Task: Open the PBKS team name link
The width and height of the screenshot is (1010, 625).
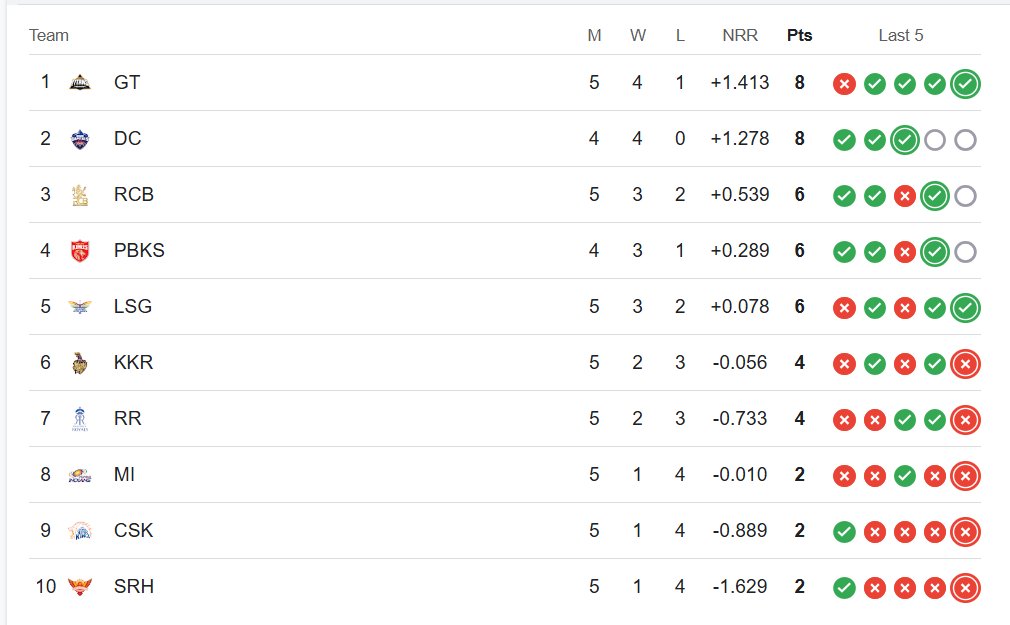Action: (x=139, y=250)
